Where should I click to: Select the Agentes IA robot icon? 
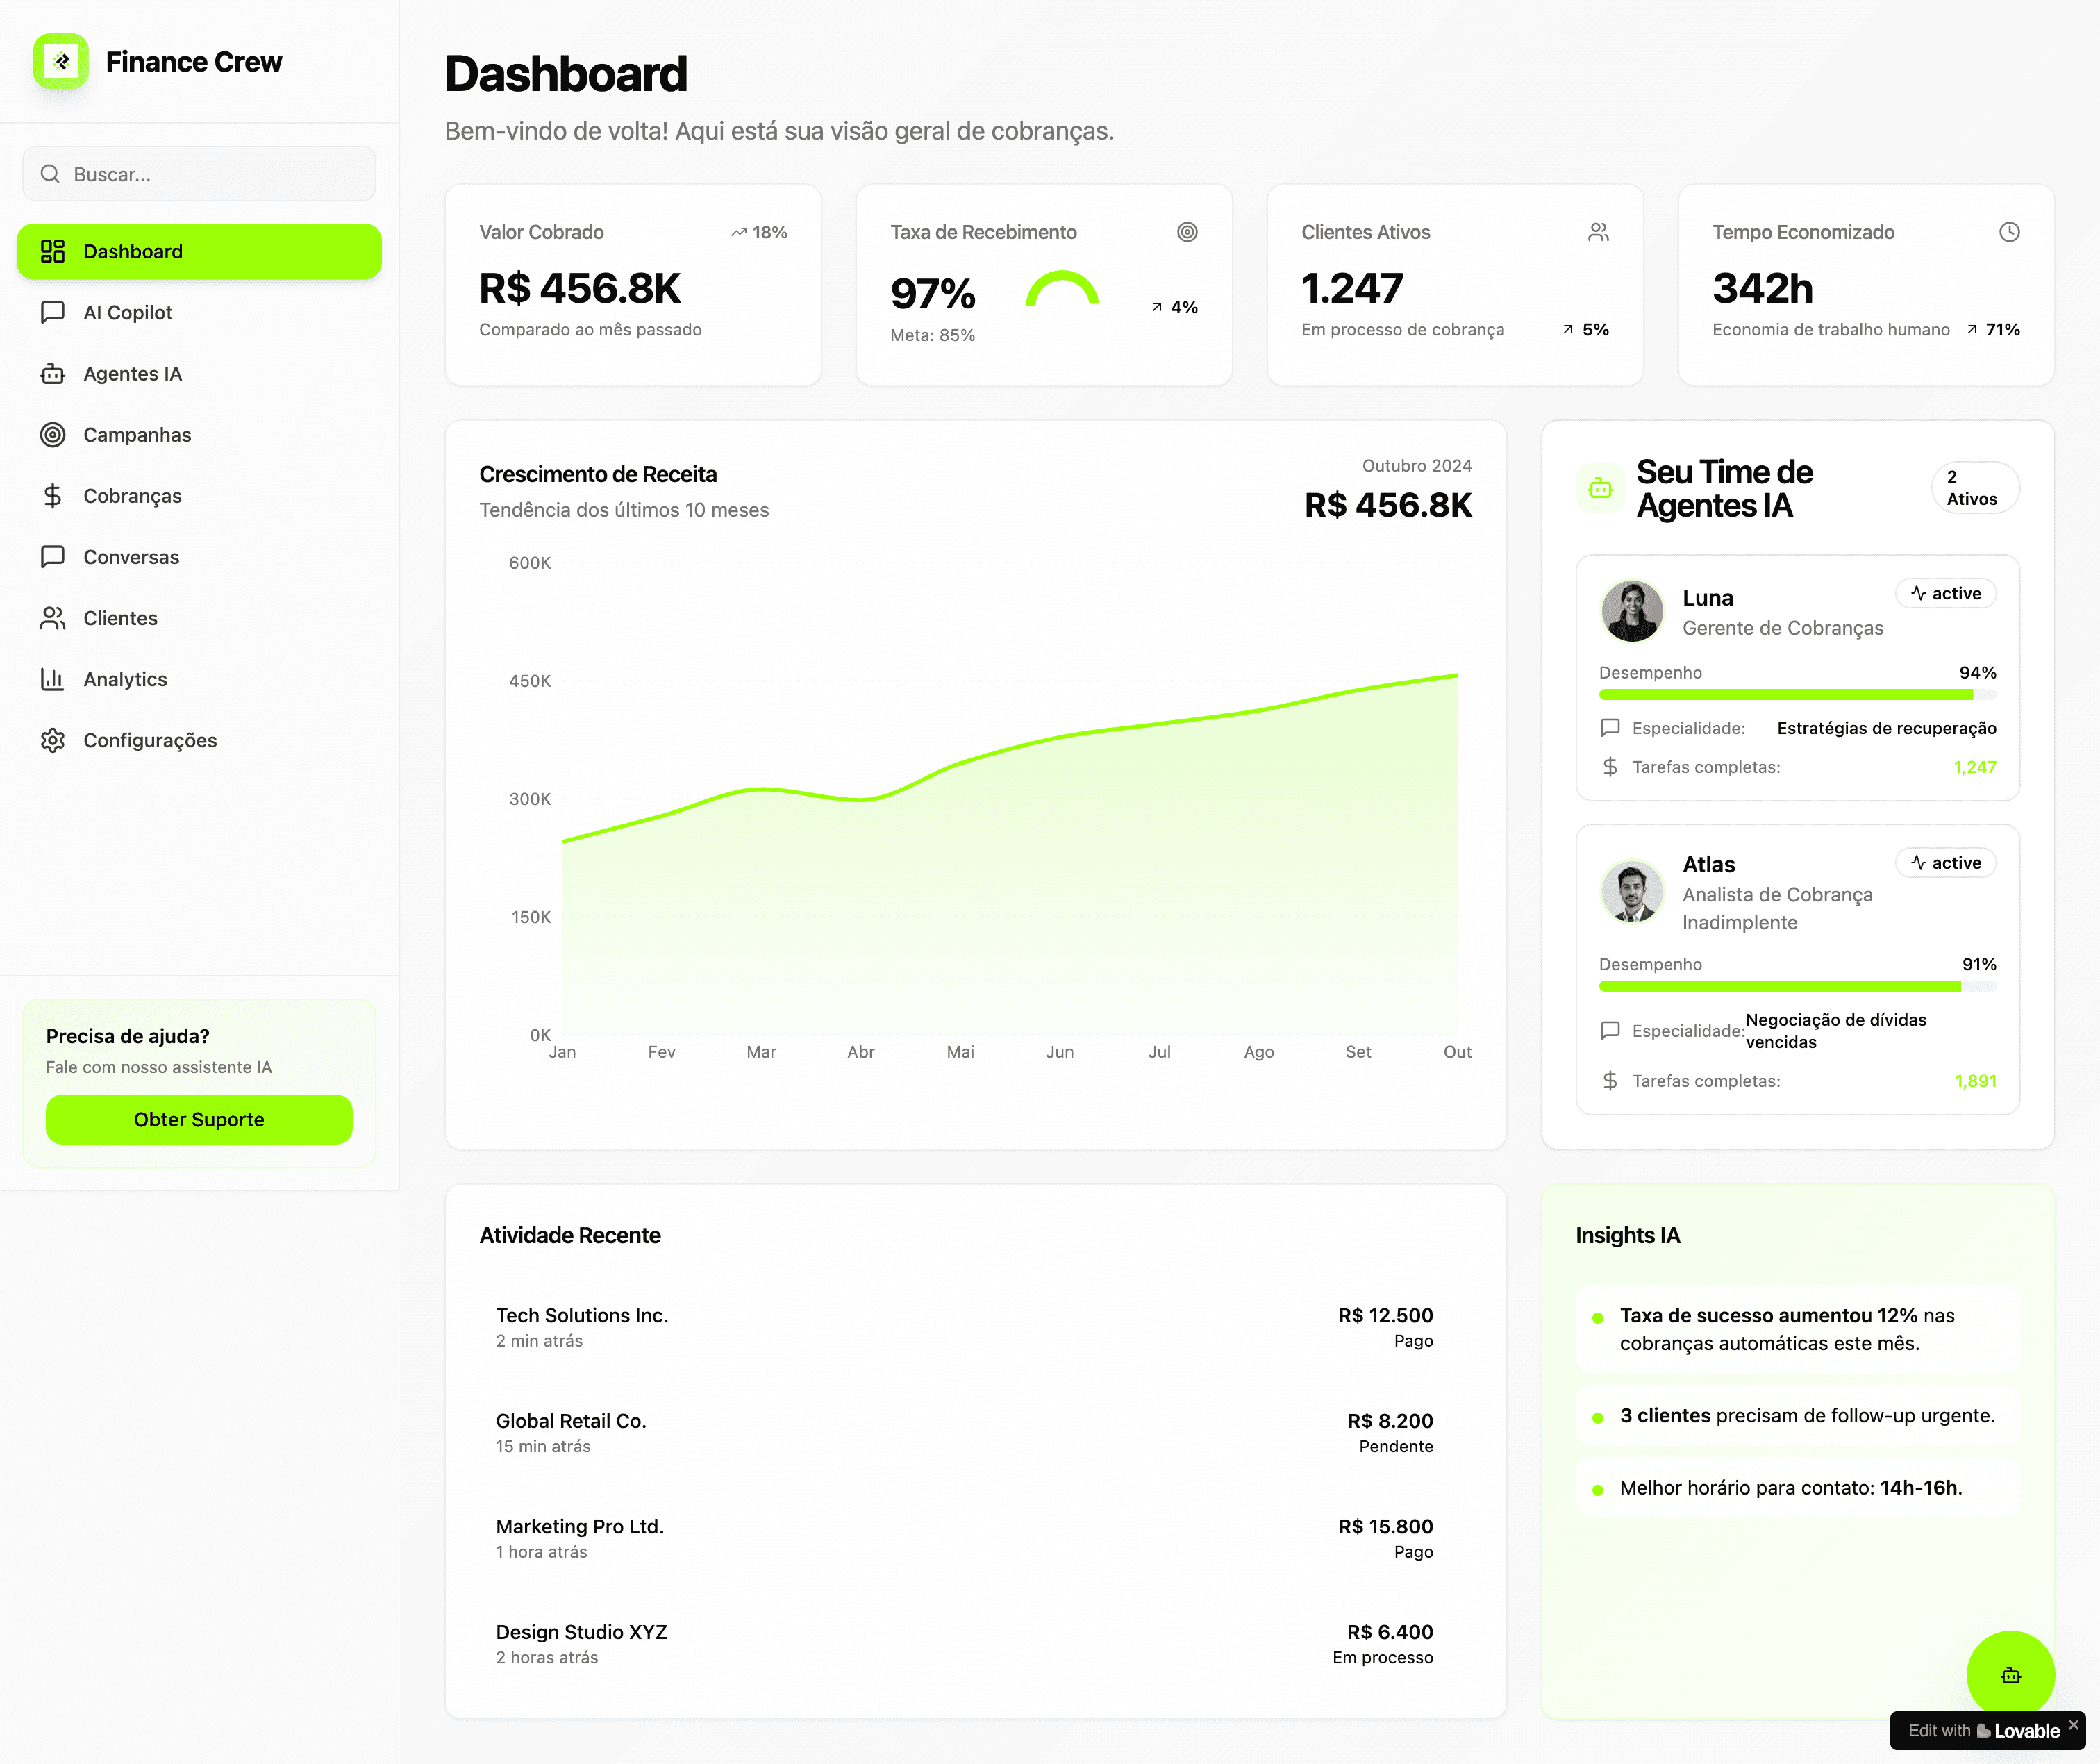(x=53, y=373)
